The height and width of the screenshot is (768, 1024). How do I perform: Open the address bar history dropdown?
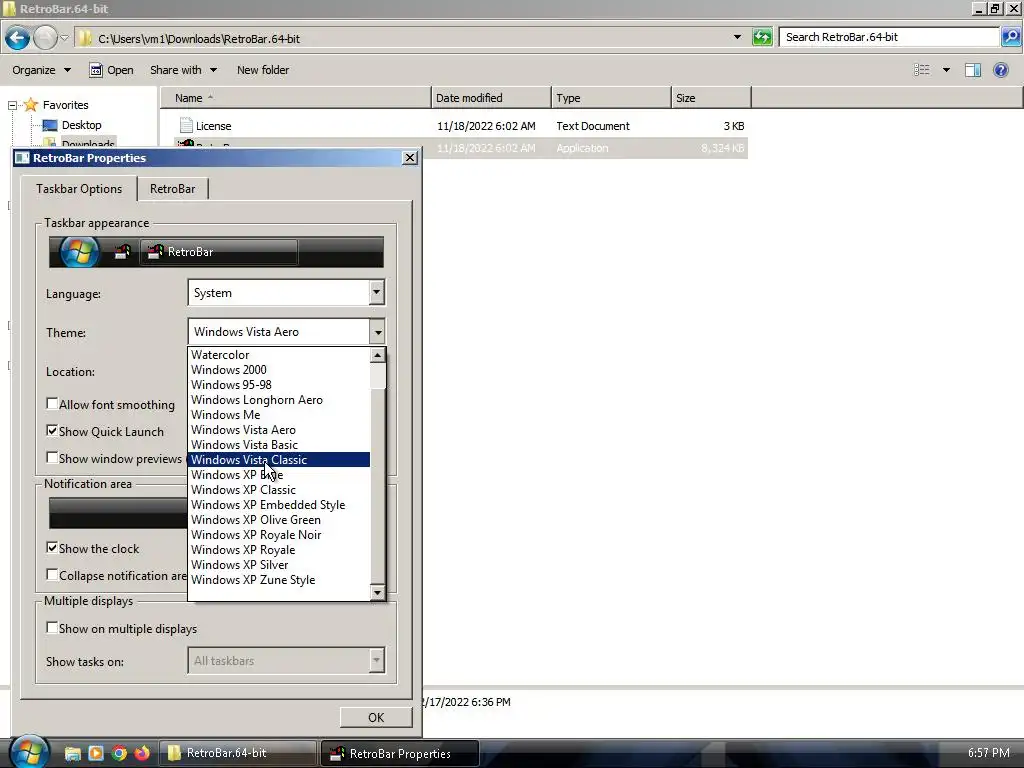coord(737,37)
